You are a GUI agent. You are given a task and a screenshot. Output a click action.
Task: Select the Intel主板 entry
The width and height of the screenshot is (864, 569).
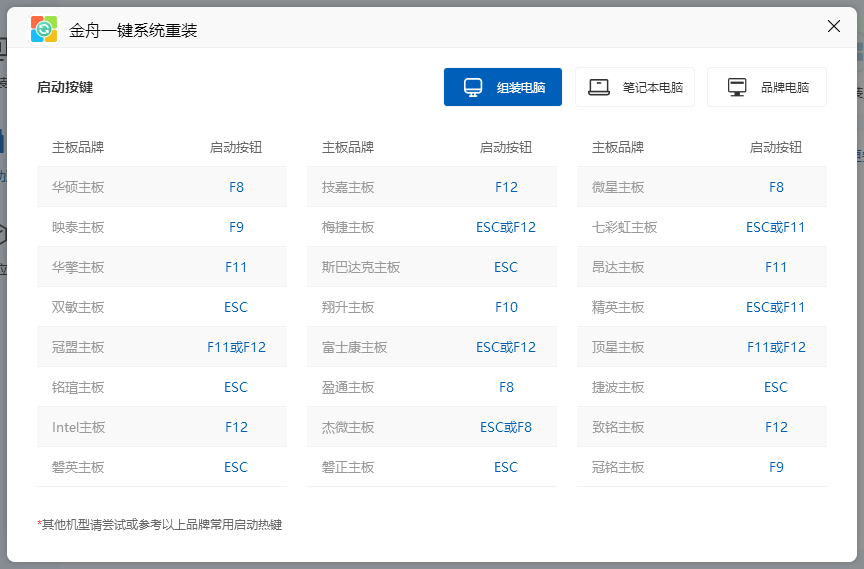[78, 427]
